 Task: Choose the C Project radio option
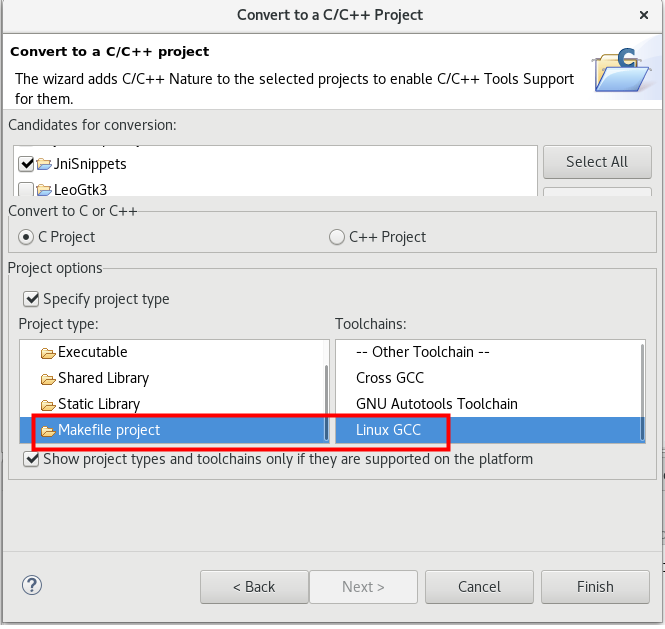(27, 237)
